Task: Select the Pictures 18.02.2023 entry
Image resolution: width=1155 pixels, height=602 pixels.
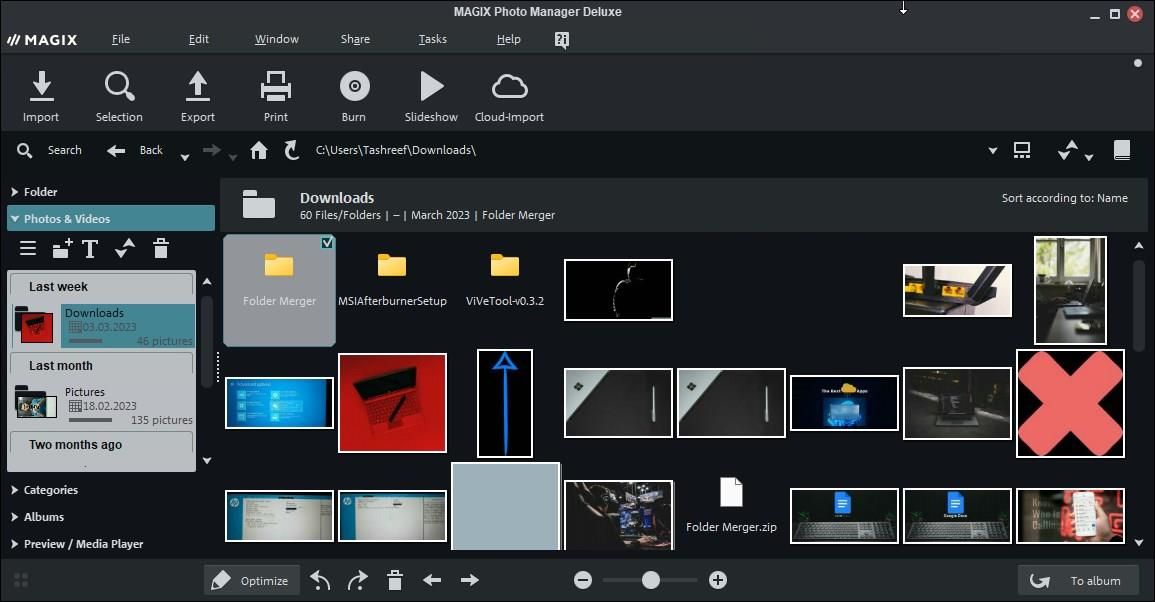Action: click(103, 405)
